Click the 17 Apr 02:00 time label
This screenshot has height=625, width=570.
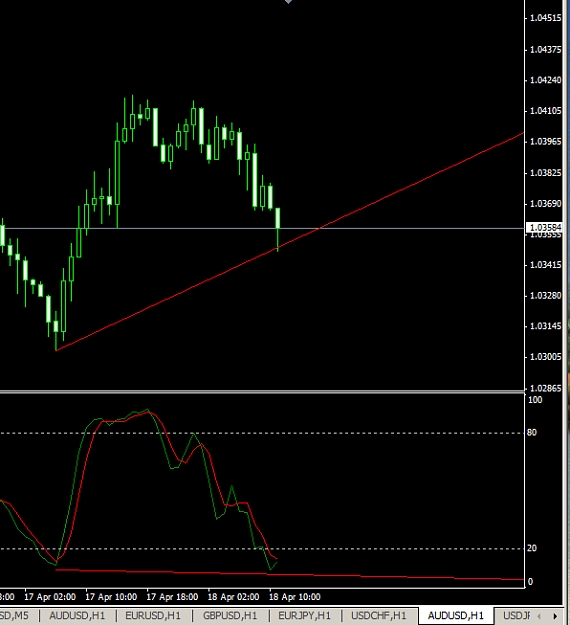50,597
